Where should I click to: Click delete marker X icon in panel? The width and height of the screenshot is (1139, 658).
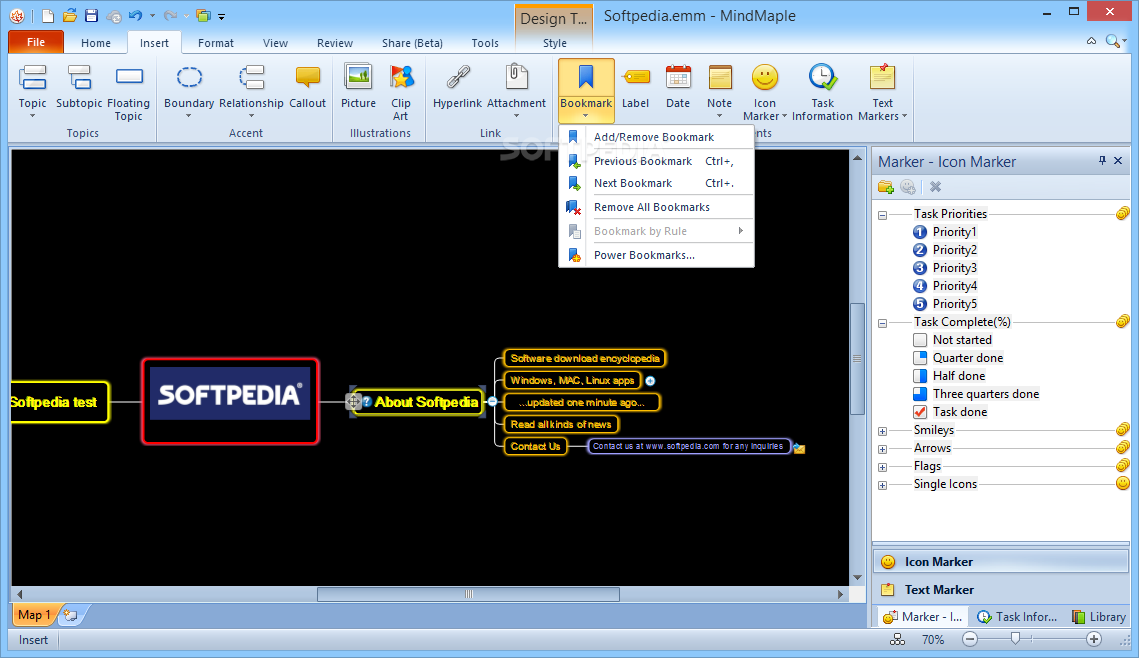936,187
